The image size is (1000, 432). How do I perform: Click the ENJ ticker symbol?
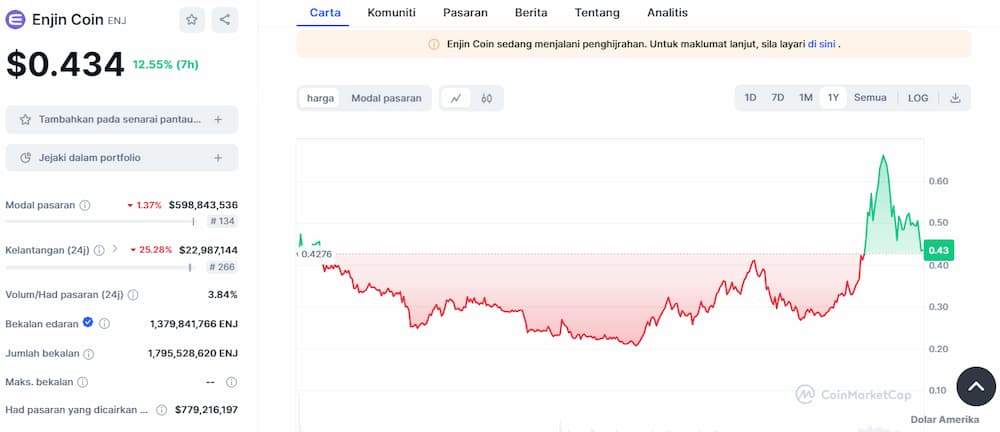coord(117,20)
